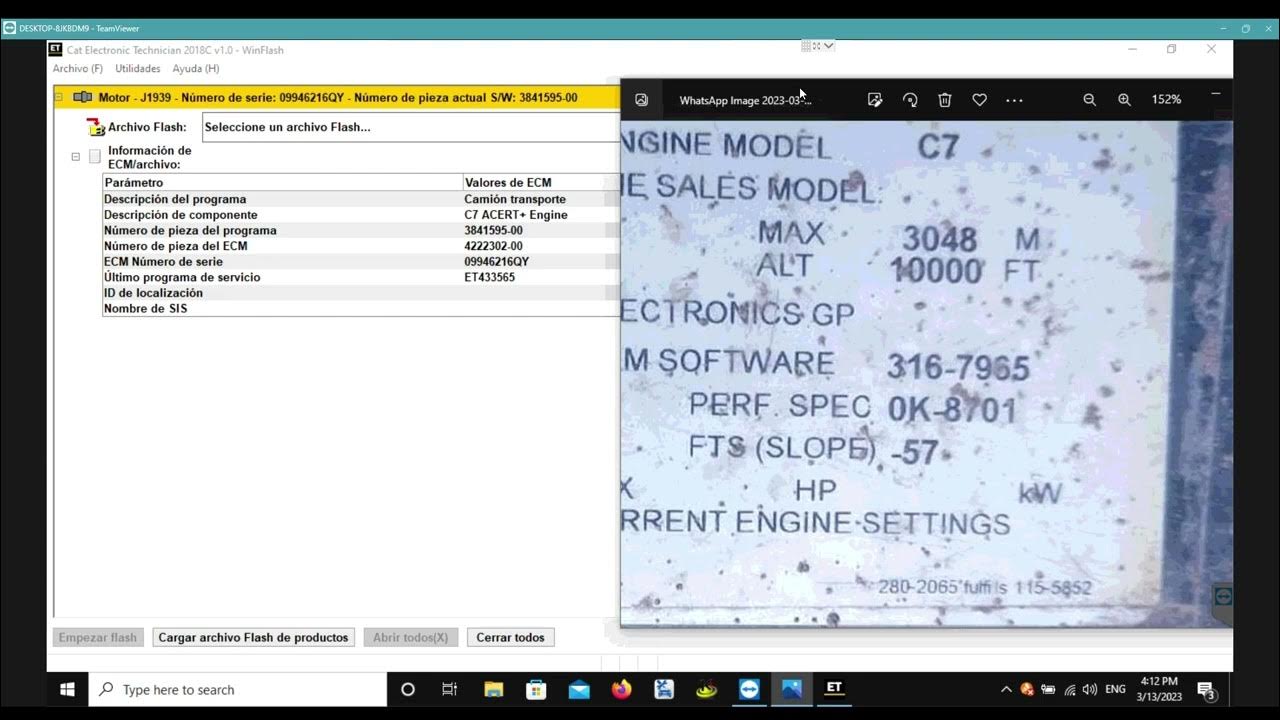Click the Cerrar todos button
This screenshot has width=1280, height=720.
coord(510,637)
